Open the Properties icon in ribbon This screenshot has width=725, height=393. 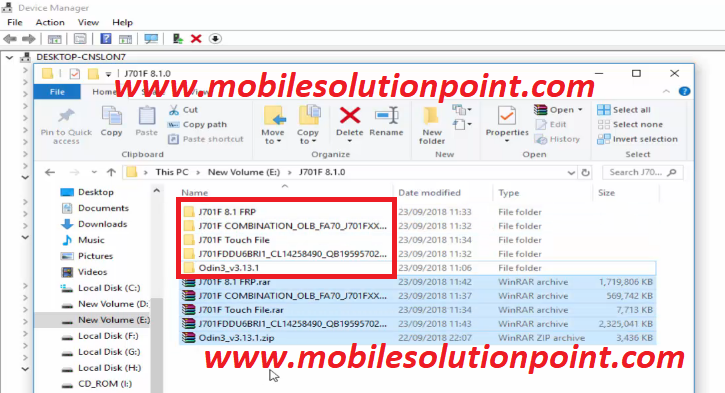(507, 116)
